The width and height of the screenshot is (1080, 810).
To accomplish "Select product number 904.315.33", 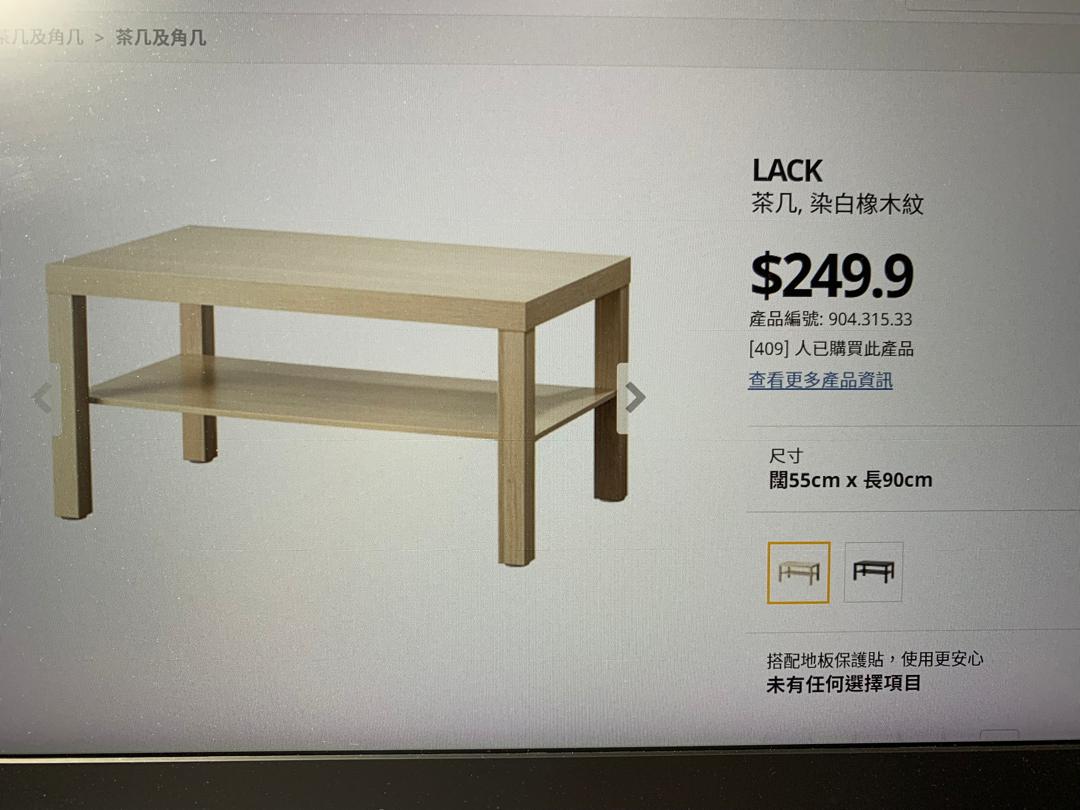I will click(x=870, y=320).
